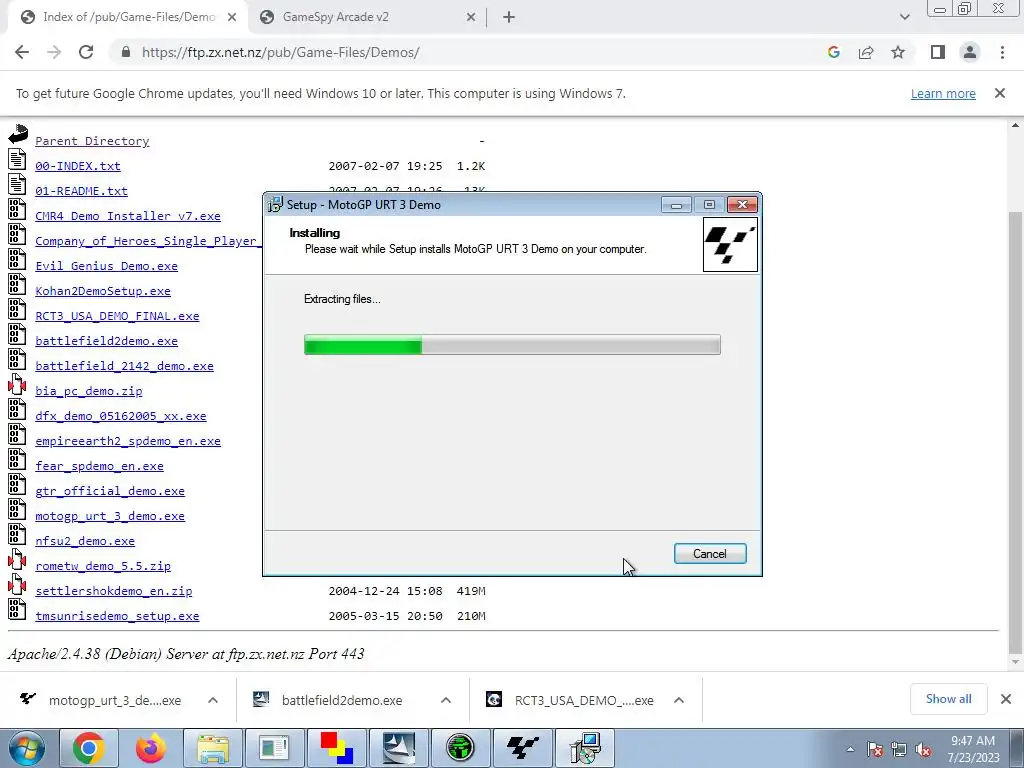Expand options for battlefield2demo.exe download
This screenshot has height=768, width=1024.
[446, 700]
